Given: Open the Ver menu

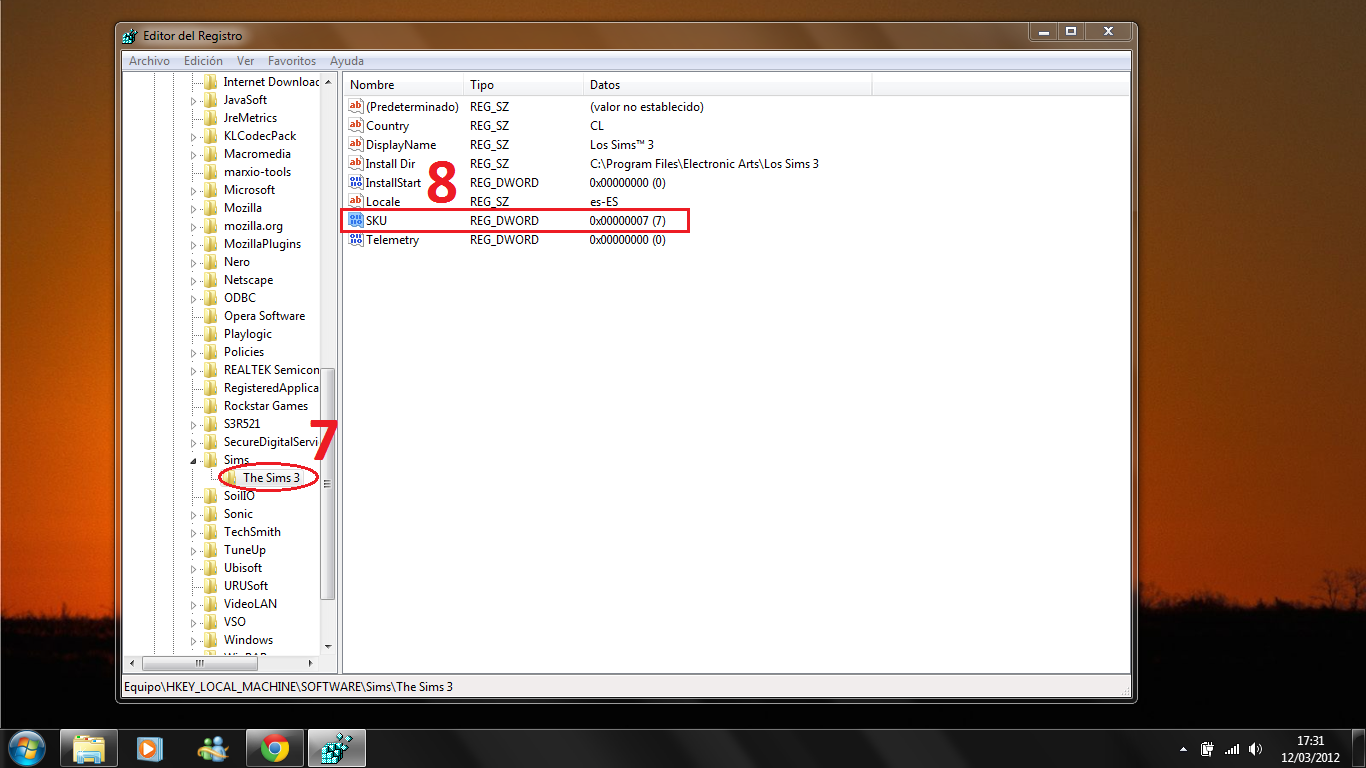Looking at the screenshot, I should [x=245, y=61].
